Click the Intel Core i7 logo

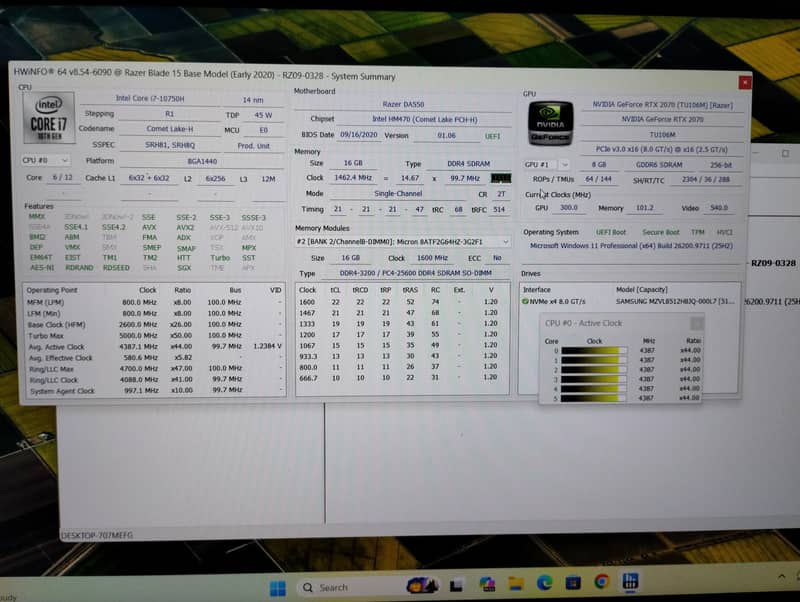point(48,118)
